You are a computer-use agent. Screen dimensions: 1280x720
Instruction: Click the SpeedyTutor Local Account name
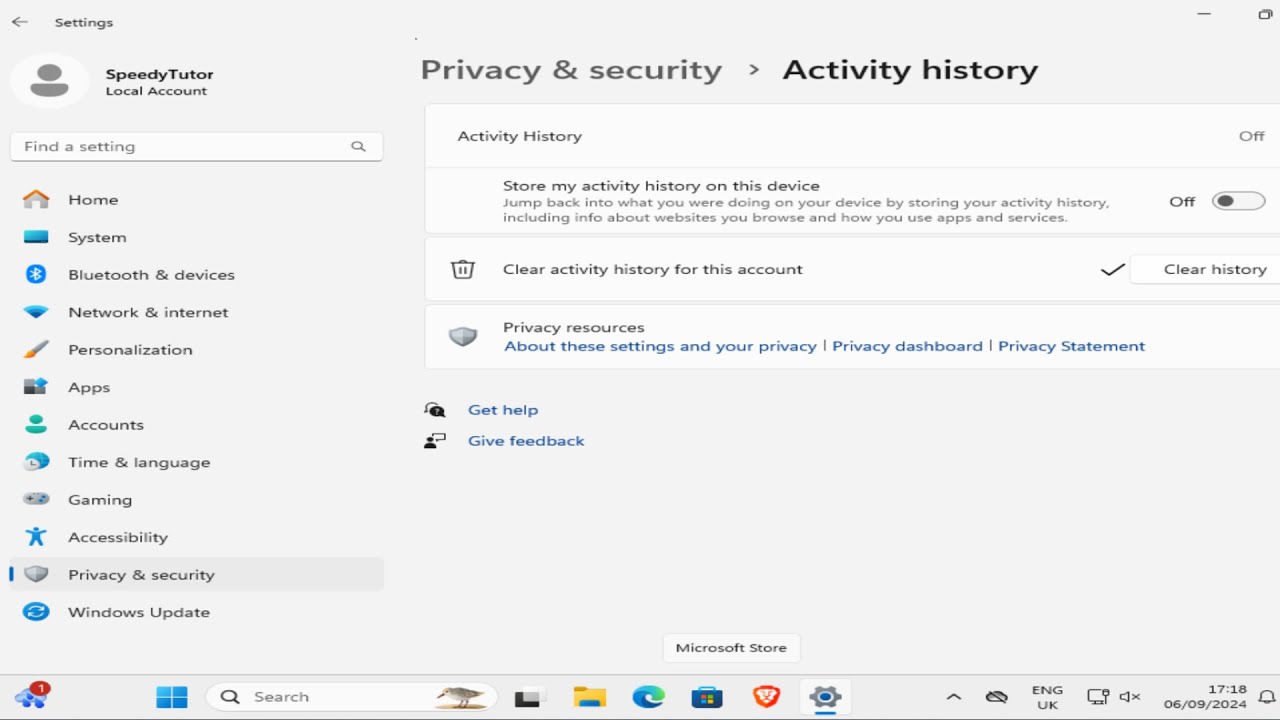(x=159, y=82)
